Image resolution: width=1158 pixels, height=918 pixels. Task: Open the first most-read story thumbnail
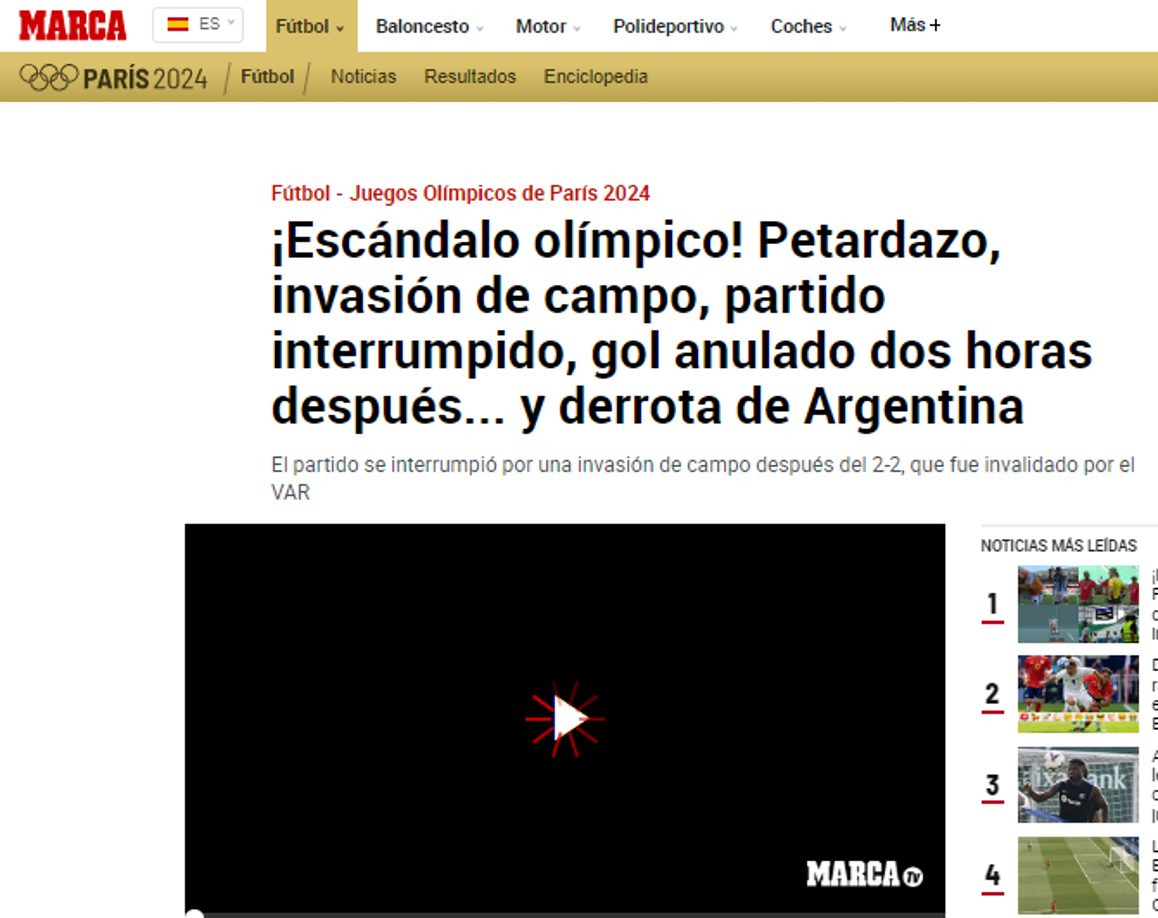(x=1077, y=603)
